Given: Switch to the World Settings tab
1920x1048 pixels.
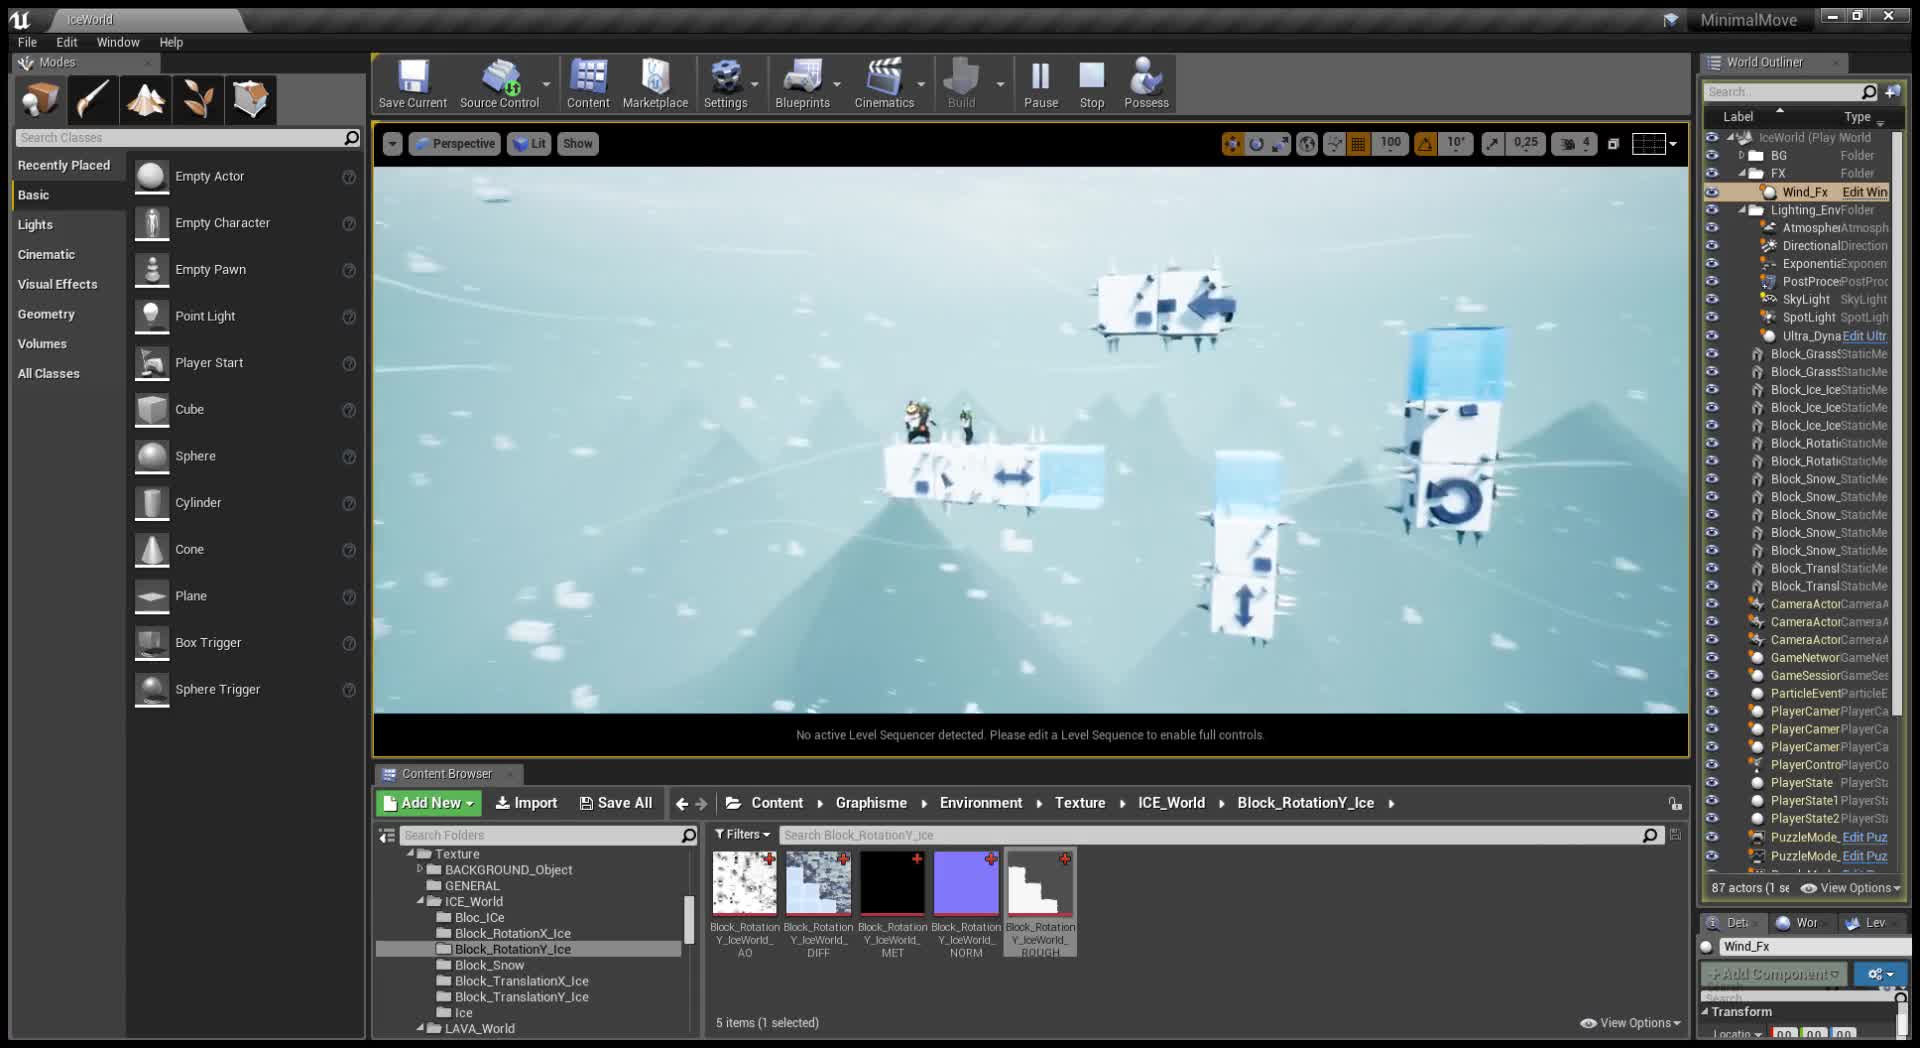Looking at the screenshot, I should [x=1800, y=922].
